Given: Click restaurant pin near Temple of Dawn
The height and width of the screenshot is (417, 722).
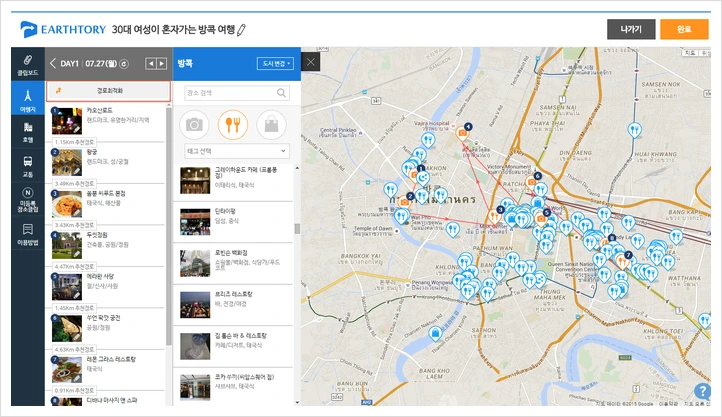Looking at the screenshot, I should point(401,215).
